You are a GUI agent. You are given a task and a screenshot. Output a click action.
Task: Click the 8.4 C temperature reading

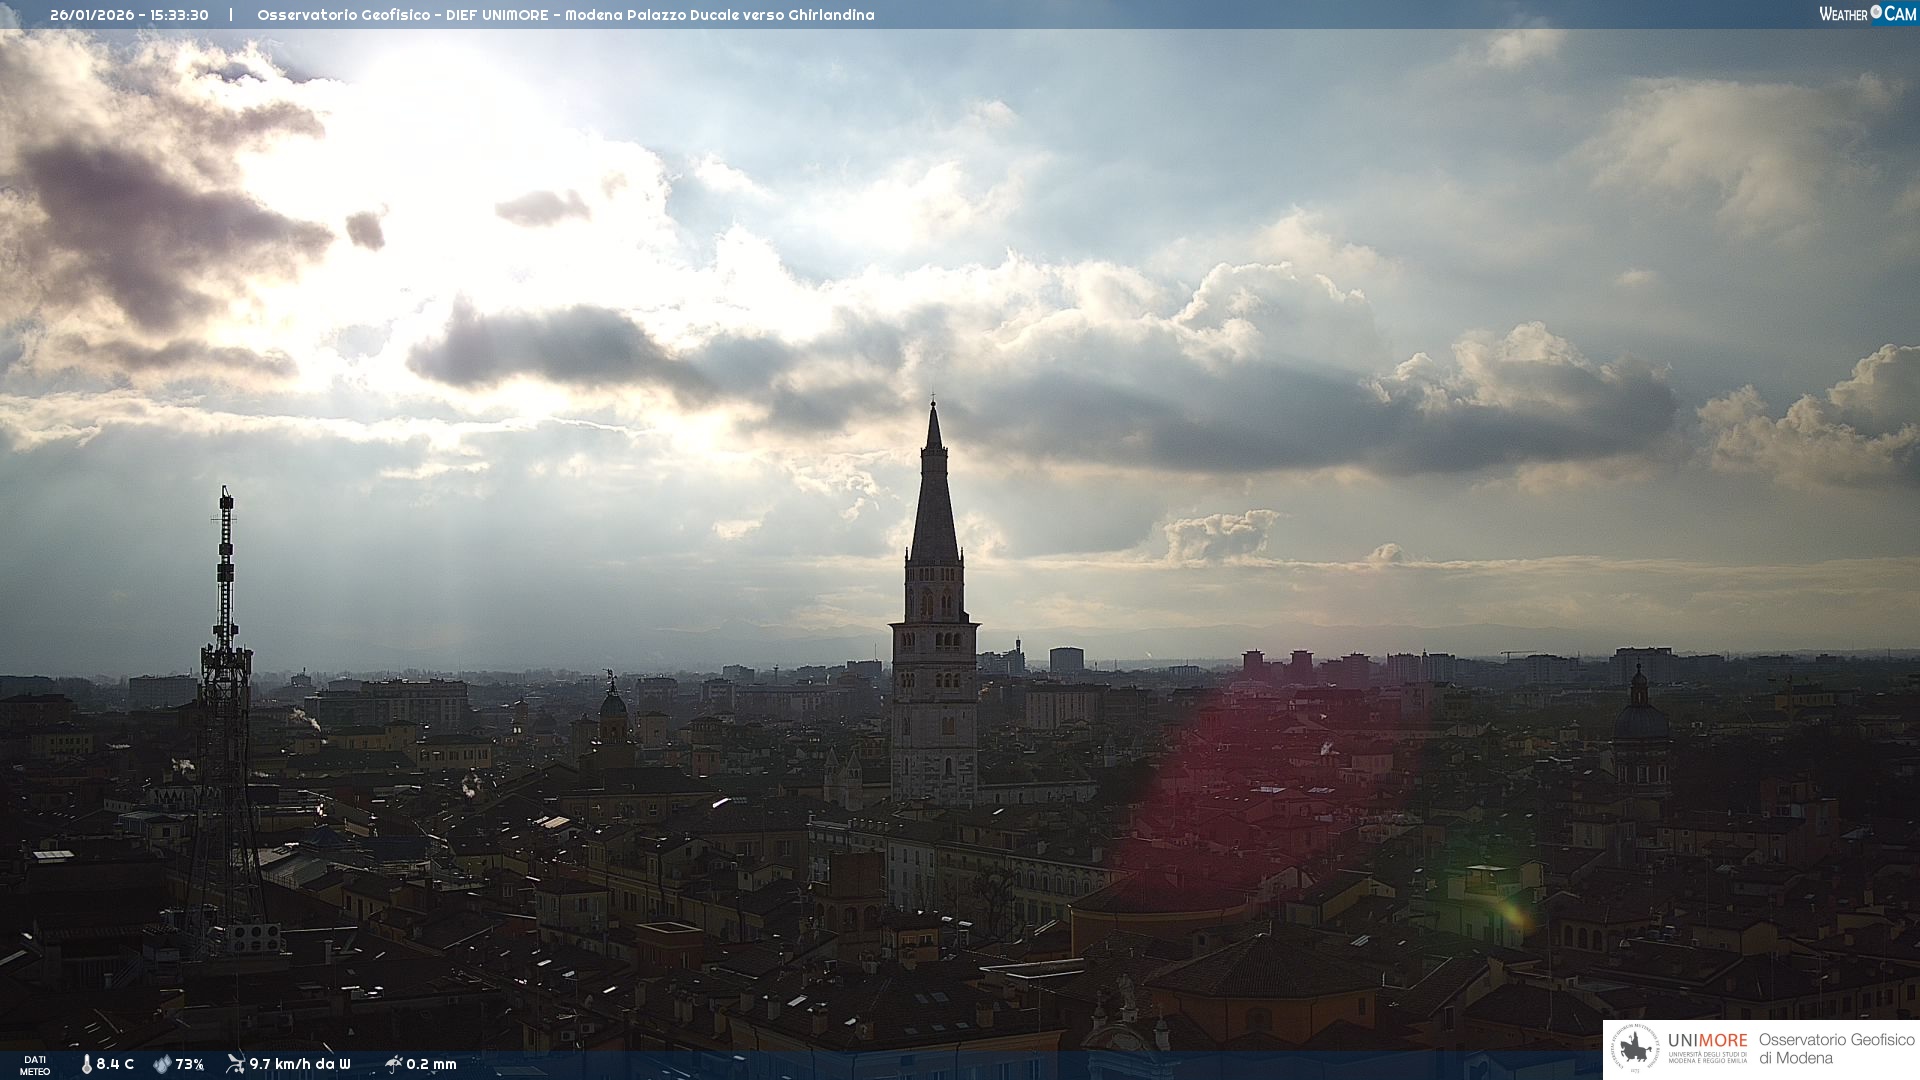coord(115,1064)
